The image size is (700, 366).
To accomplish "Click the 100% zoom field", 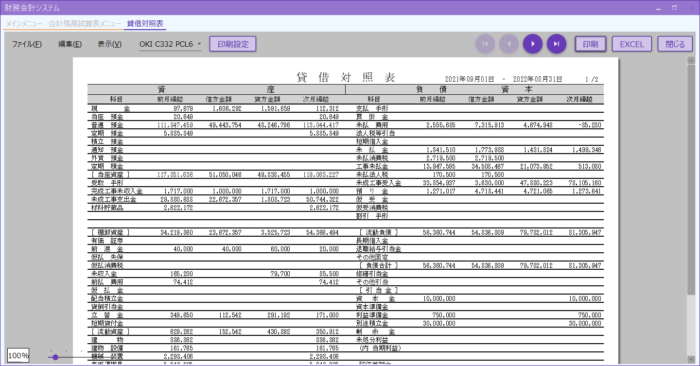I will [18, 356].
